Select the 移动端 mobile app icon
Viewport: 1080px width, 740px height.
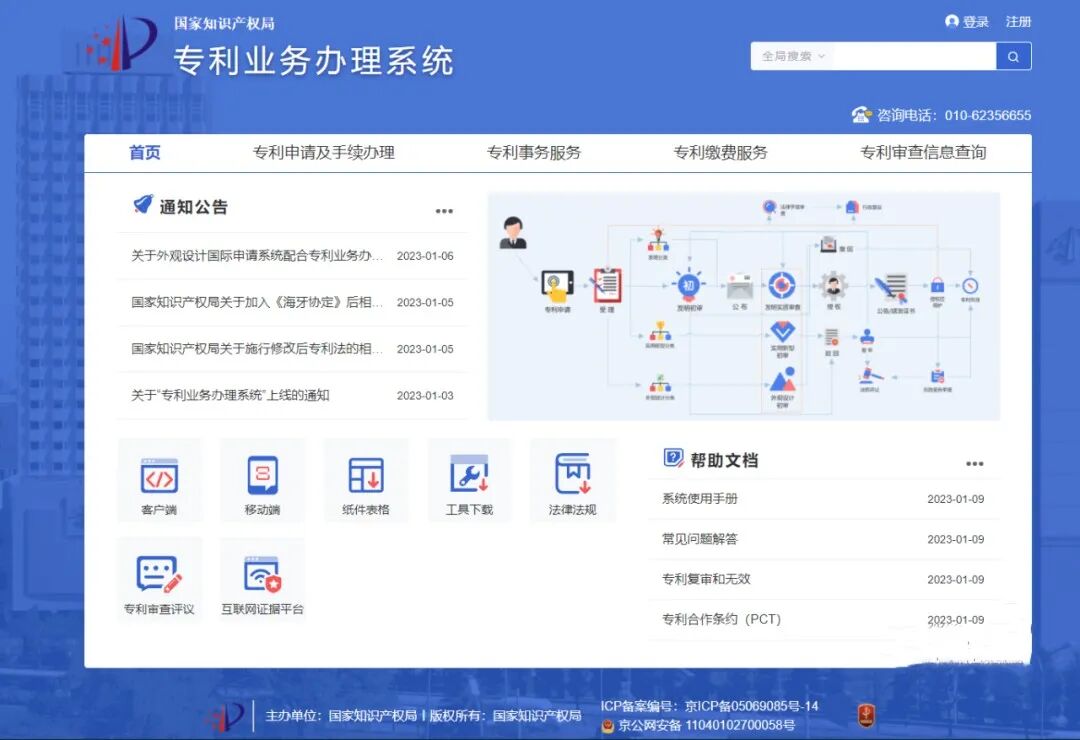coord(262,480)
